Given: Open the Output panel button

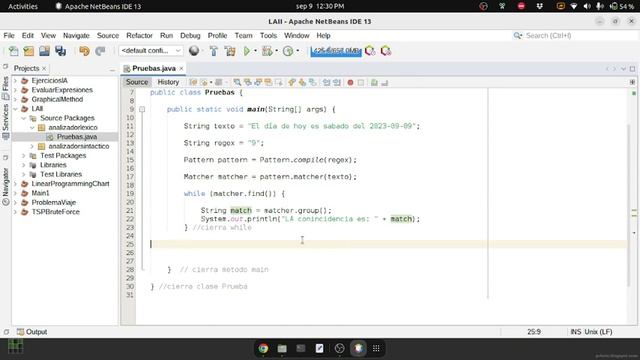Looking at the screenshot, I should point(32,332).
